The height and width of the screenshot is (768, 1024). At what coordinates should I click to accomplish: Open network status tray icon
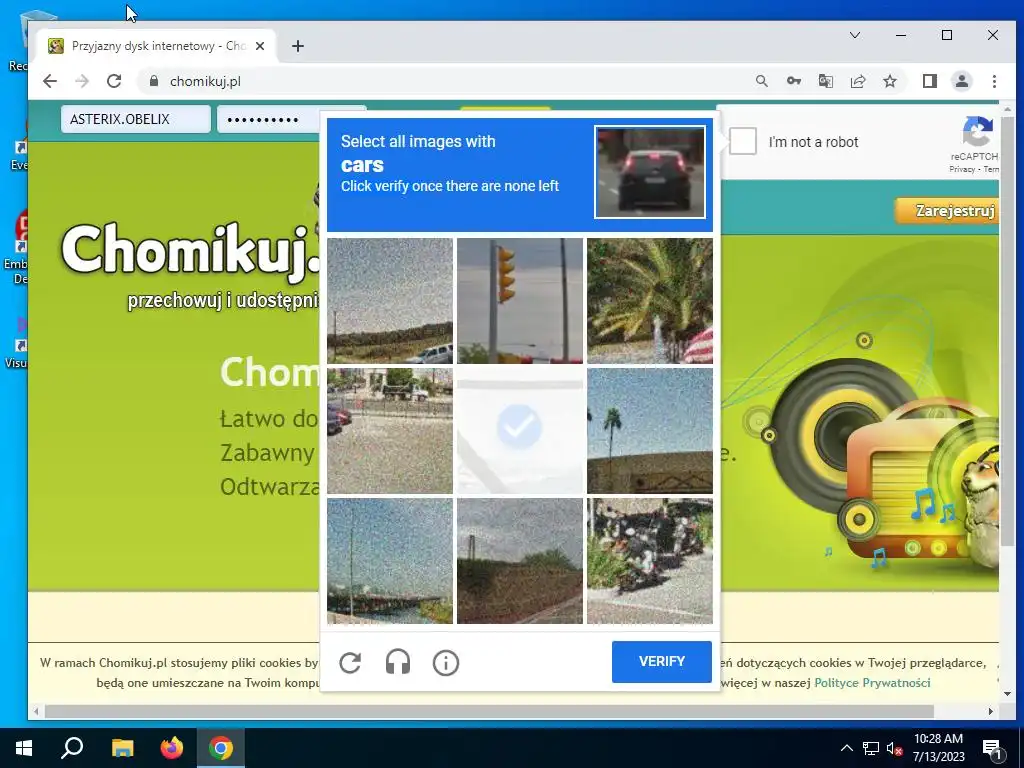(871, 748)
